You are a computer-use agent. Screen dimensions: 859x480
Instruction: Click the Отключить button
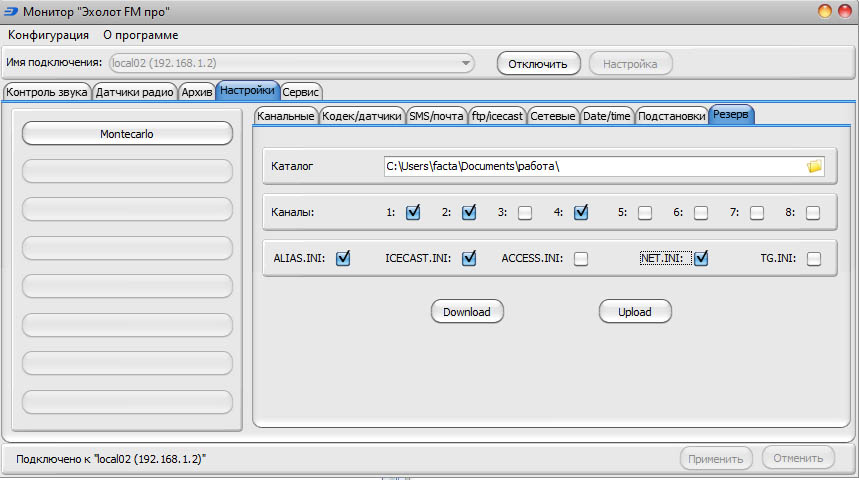coord(538,64)
